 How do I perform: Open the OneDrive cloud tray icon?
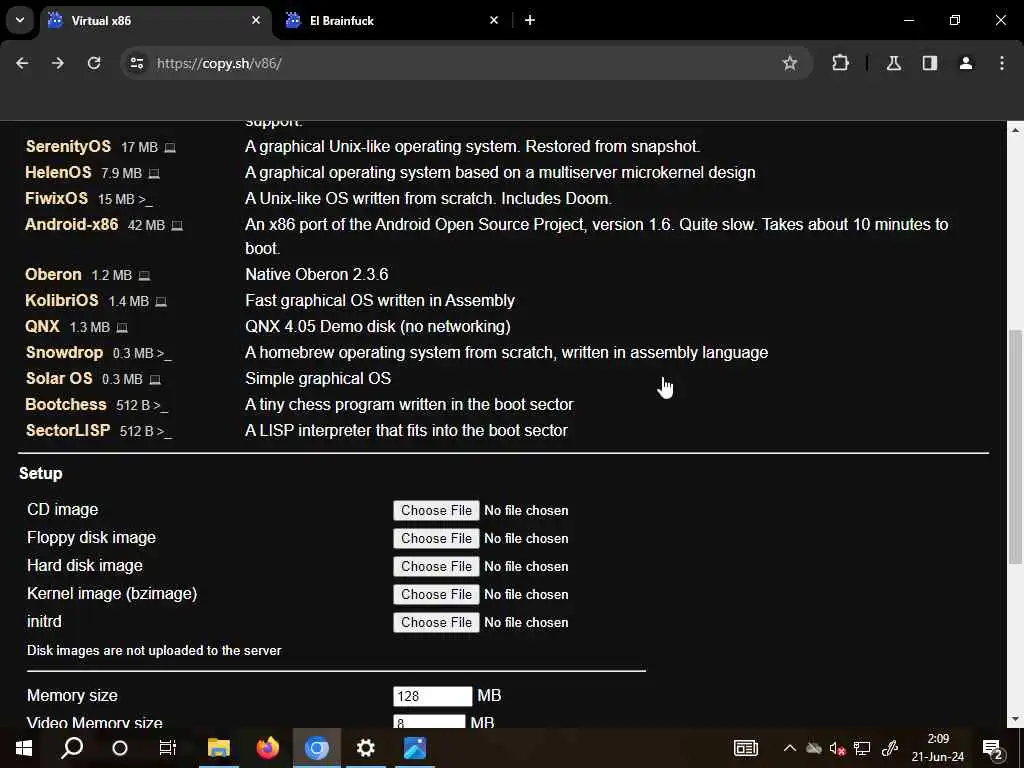pos(814,748)
